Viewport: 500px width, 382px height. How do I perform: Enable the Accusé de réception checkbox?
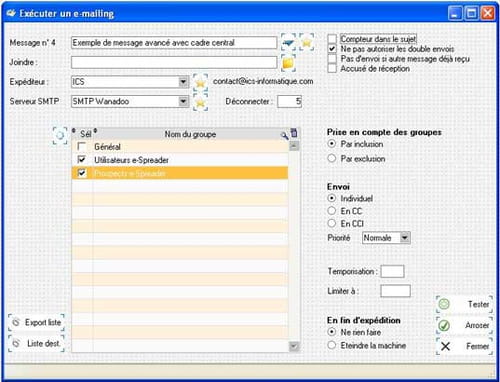(x=332, y=68)
